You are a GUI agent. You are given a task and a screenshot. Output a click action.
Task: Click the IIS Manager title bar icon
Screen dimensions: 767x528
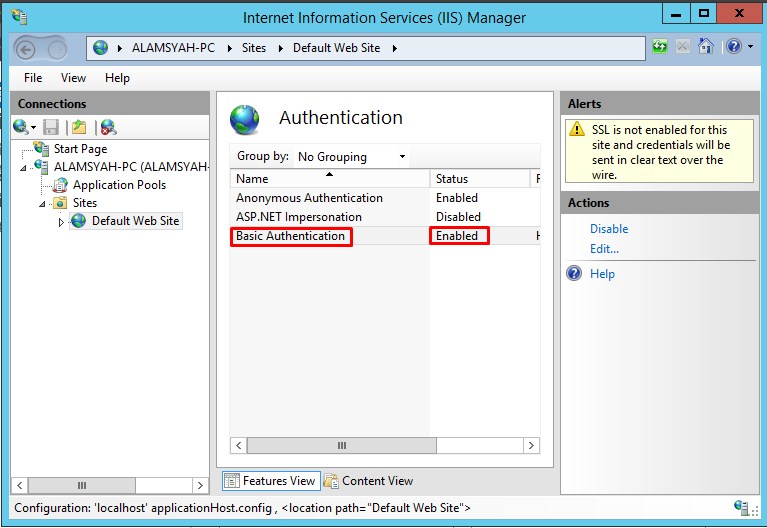point(20,17)
